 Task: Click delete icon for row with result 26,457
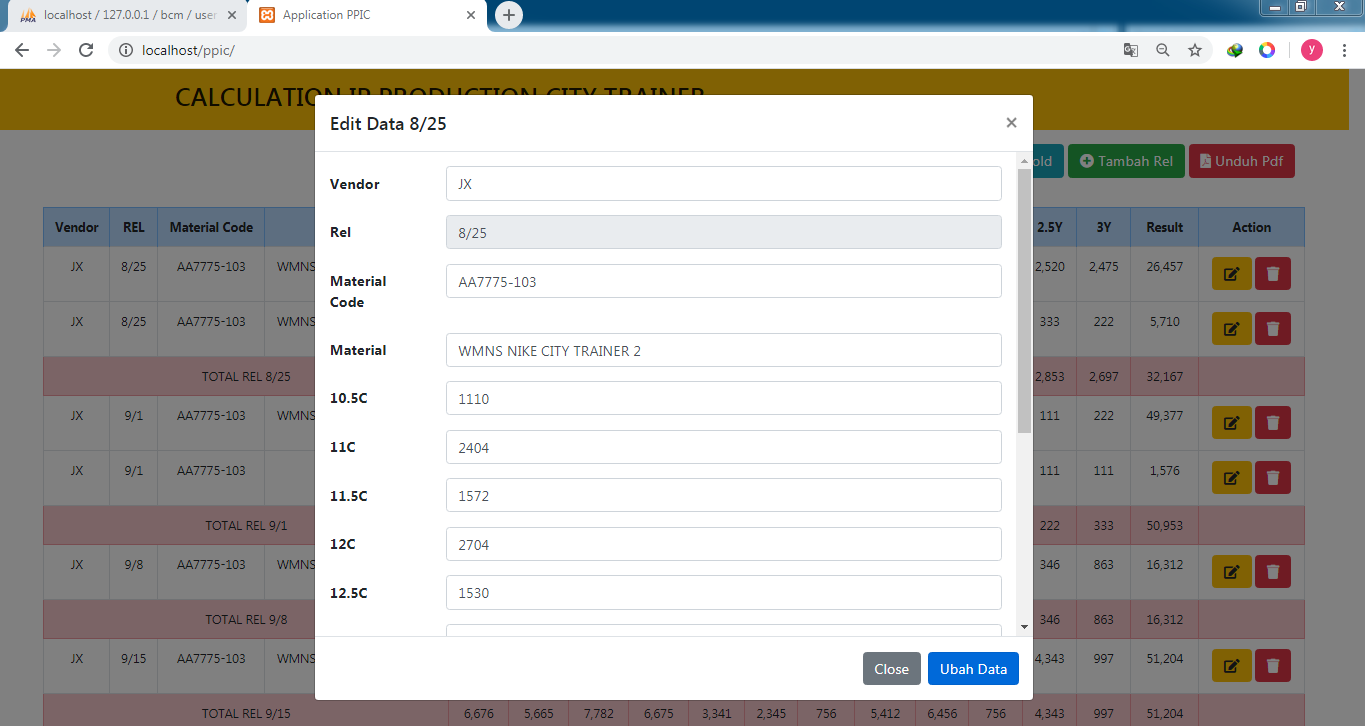coord(1272,274)
